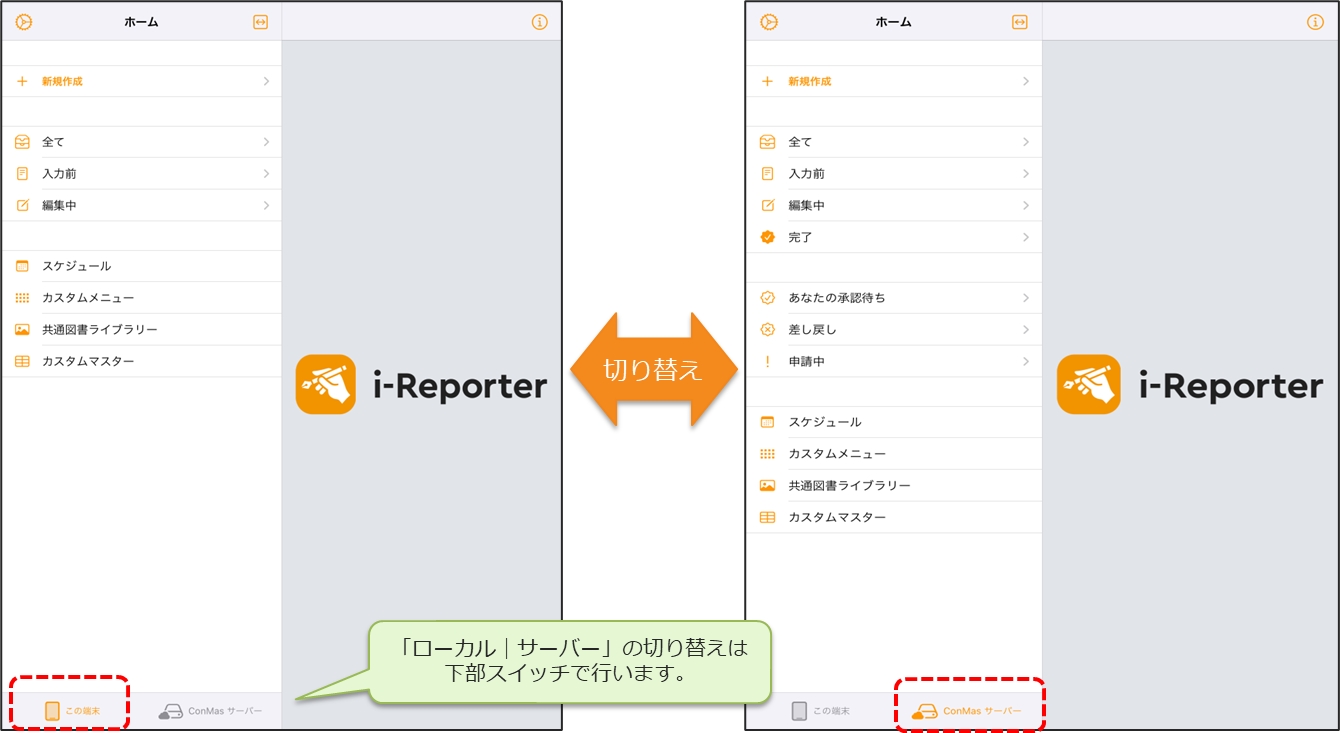Open 申請中 label
Screen dimensions: 1340x733
coord(806,361)
